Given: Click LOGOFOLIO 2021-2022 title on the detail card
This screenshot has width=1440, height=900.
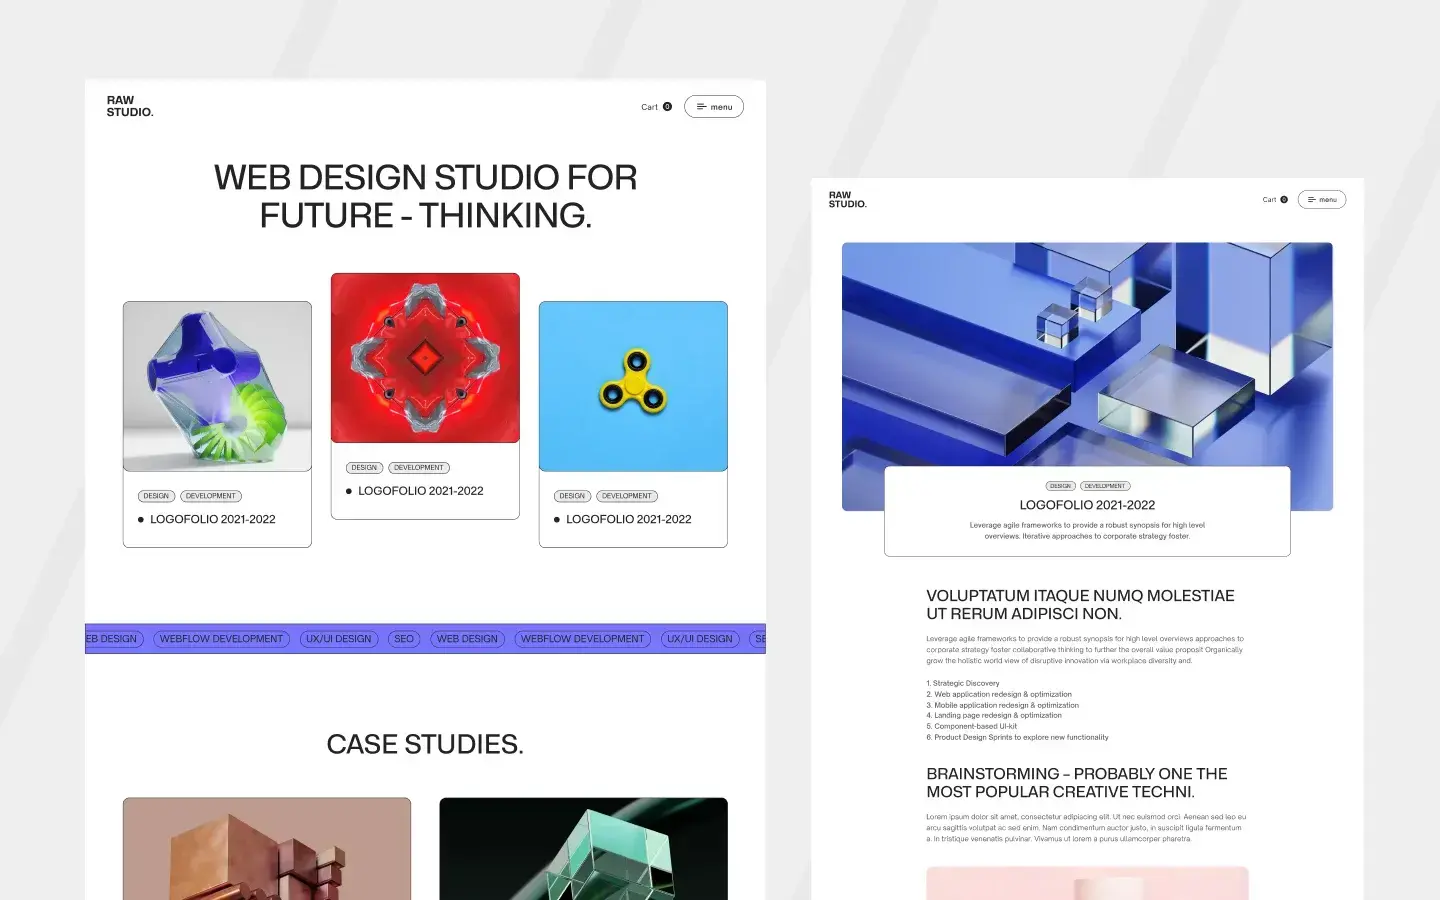Looking at the screenshot, I should (1087, 505).
